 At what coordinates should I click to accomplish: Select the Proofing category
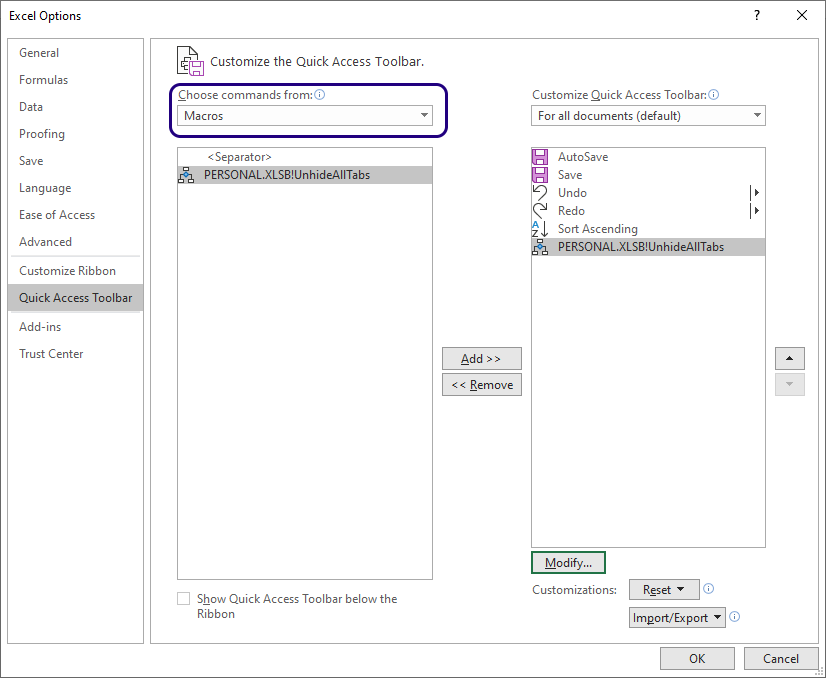point(76,134)
